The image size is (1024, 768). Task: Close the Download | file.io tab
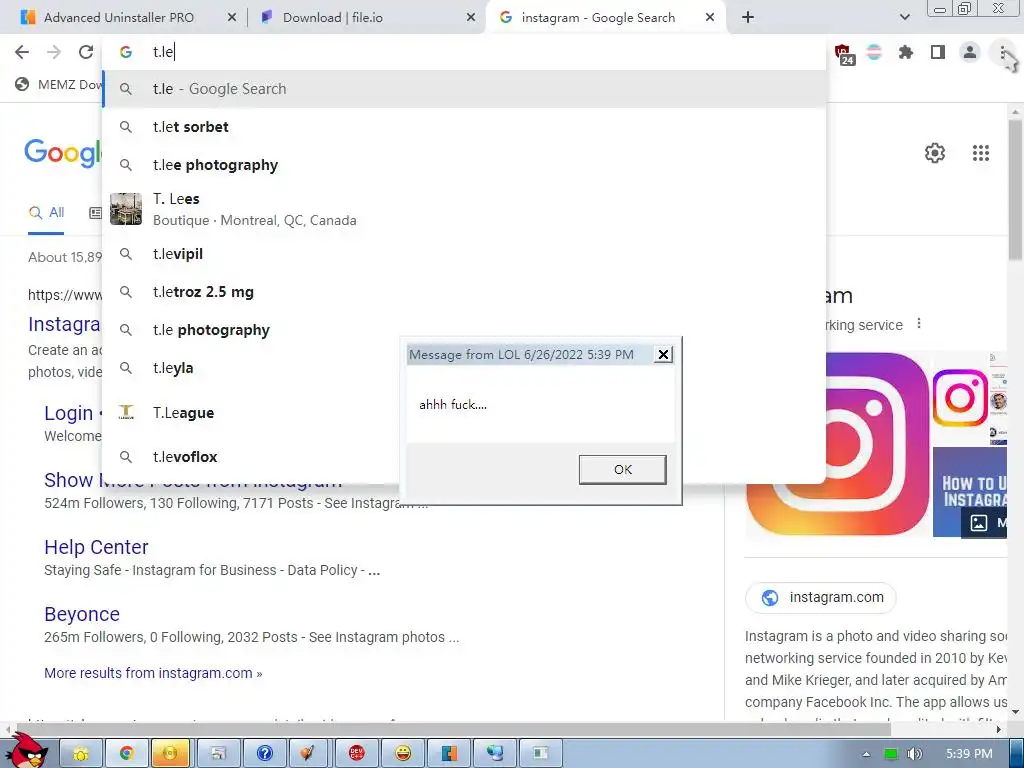[x=471, y=18]
